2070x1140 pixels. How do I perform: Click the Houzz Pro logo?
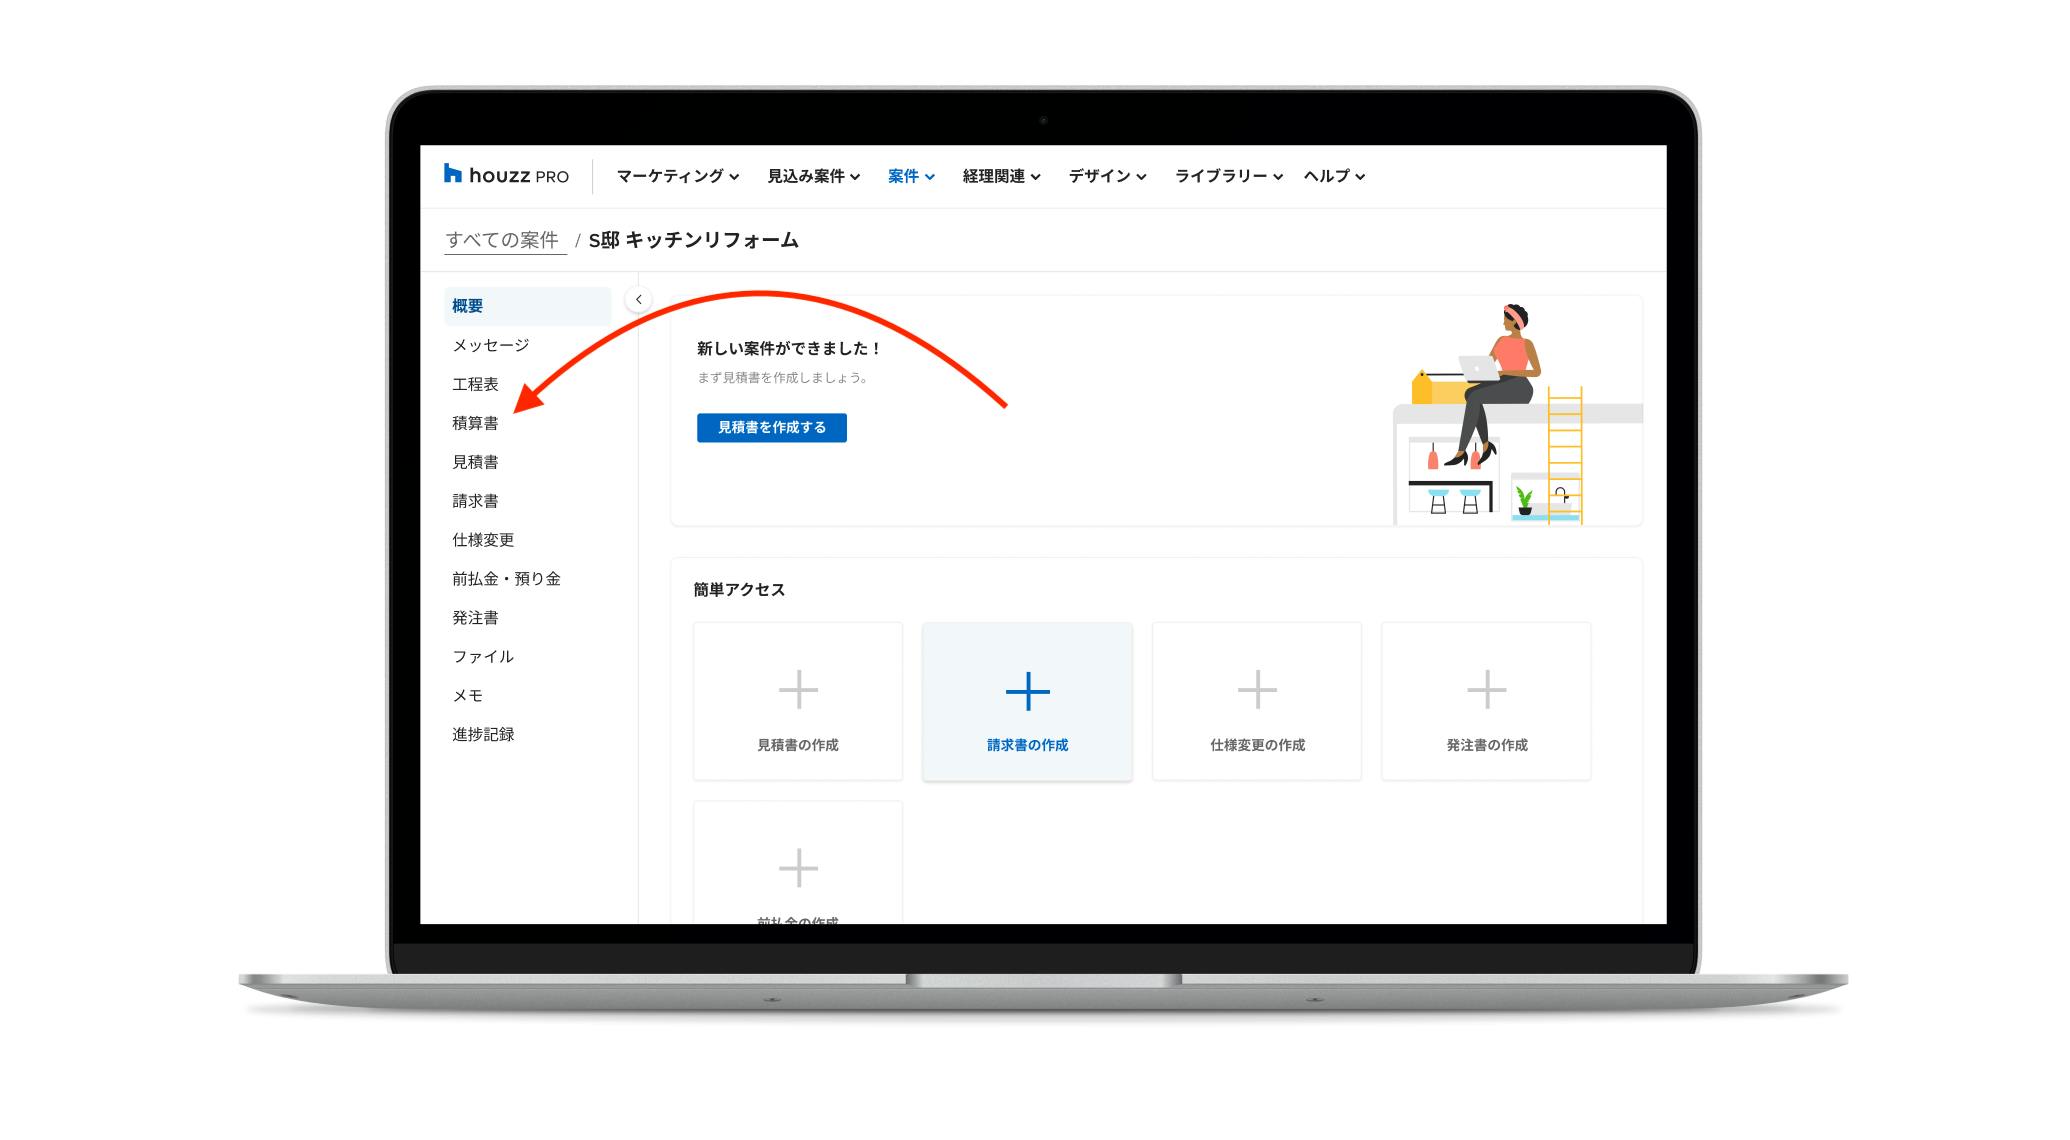tap(506, 175)
